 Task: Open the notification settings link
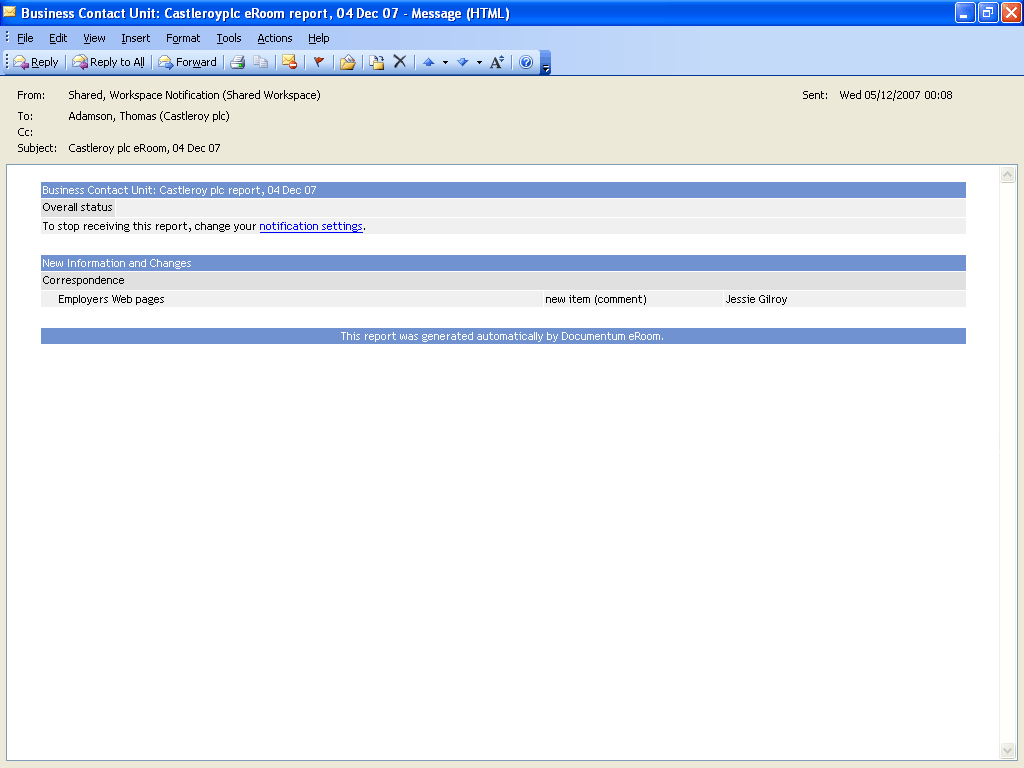pos(311,226)
